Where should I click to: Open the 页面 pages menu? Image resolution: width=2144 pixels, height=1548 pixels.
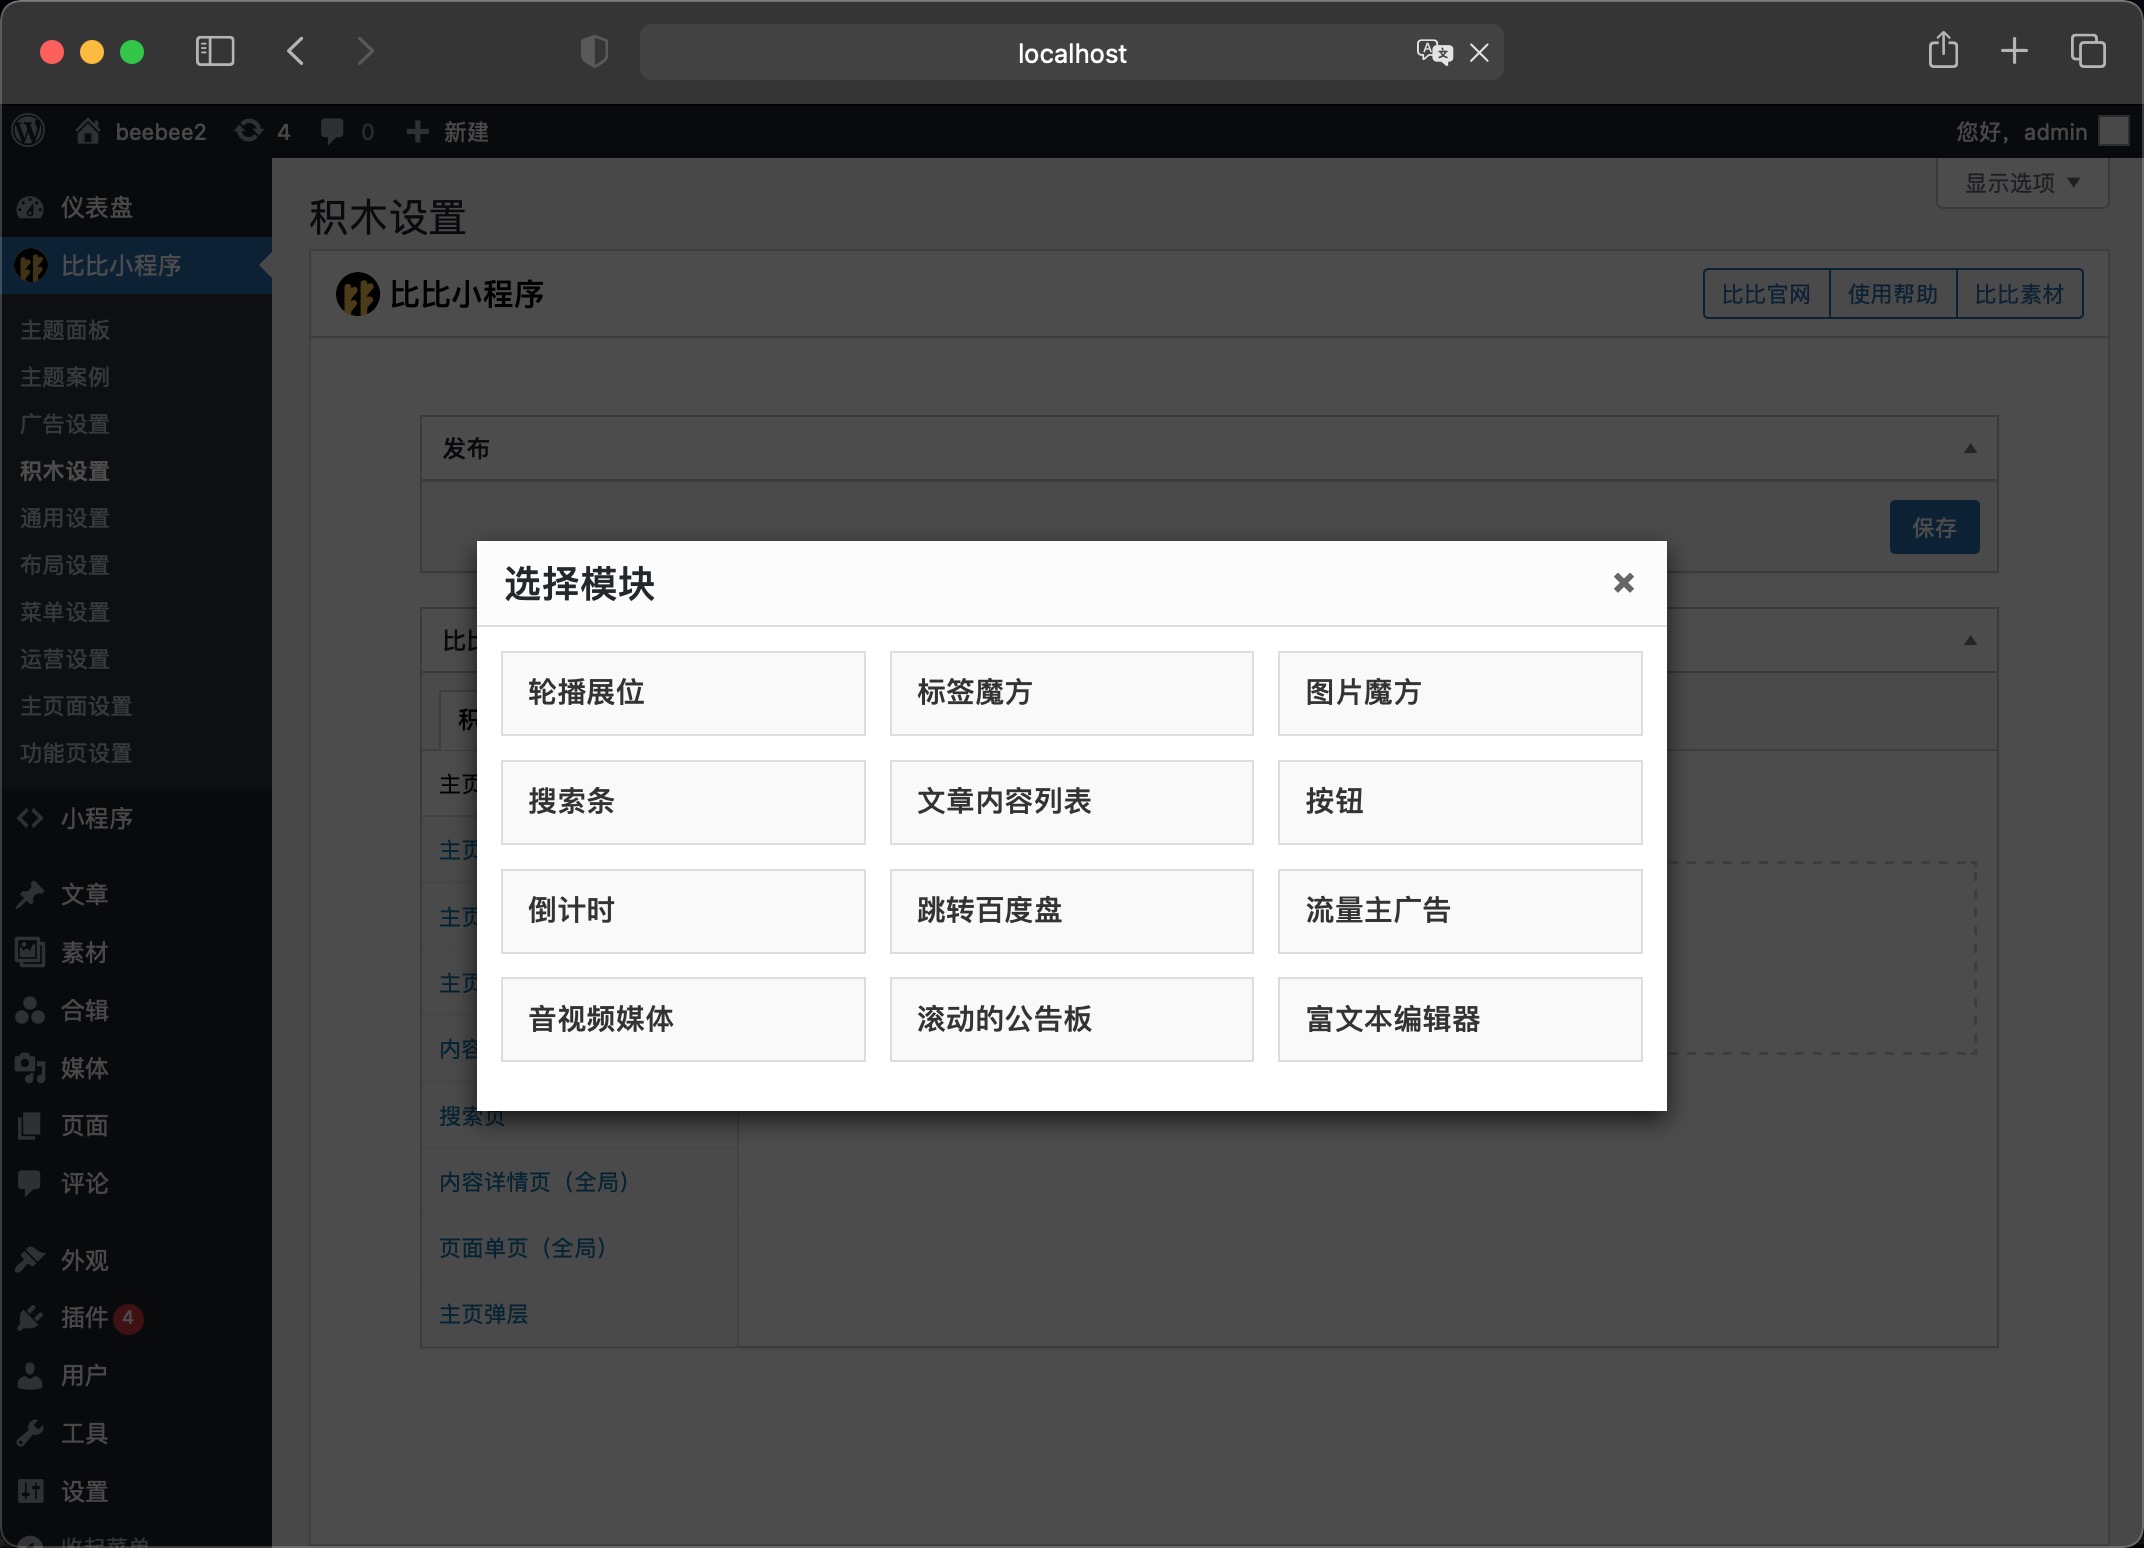pos(136,1125)
